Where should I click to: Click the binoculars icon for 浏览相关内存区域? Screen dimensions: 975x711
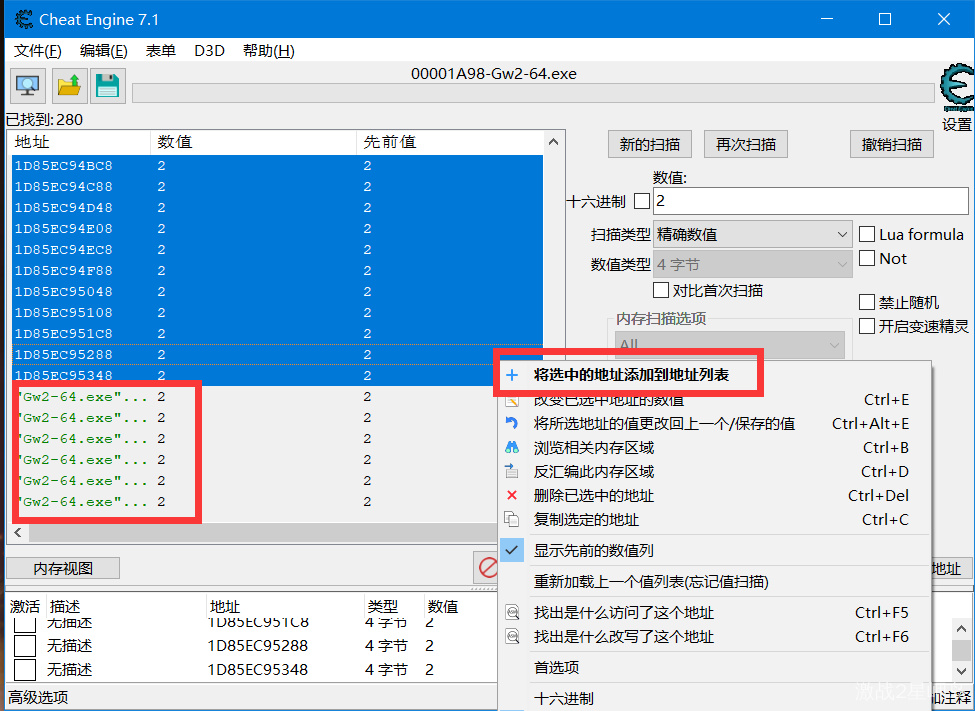512,447
